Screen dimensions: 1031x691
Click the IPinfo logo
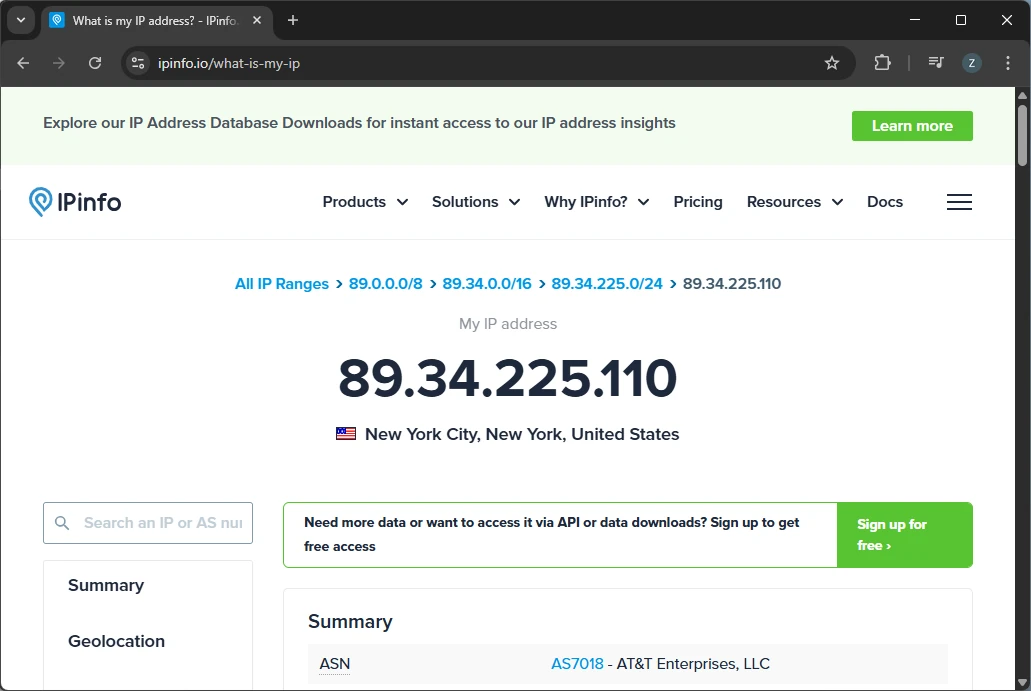pos(75,202)
